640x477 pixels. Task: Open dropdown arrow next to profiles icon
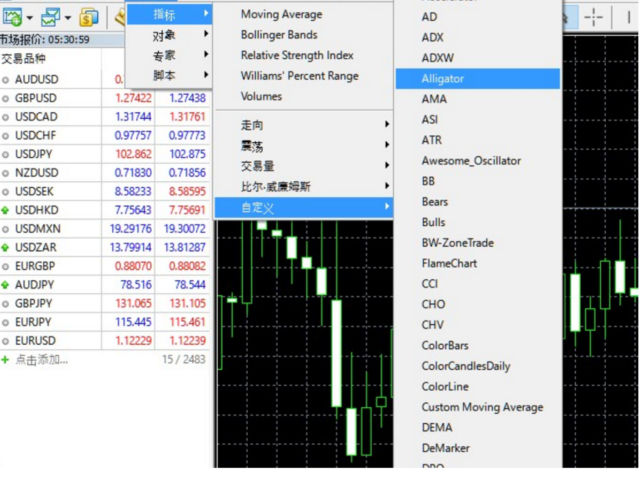click(x=67, y=18)
